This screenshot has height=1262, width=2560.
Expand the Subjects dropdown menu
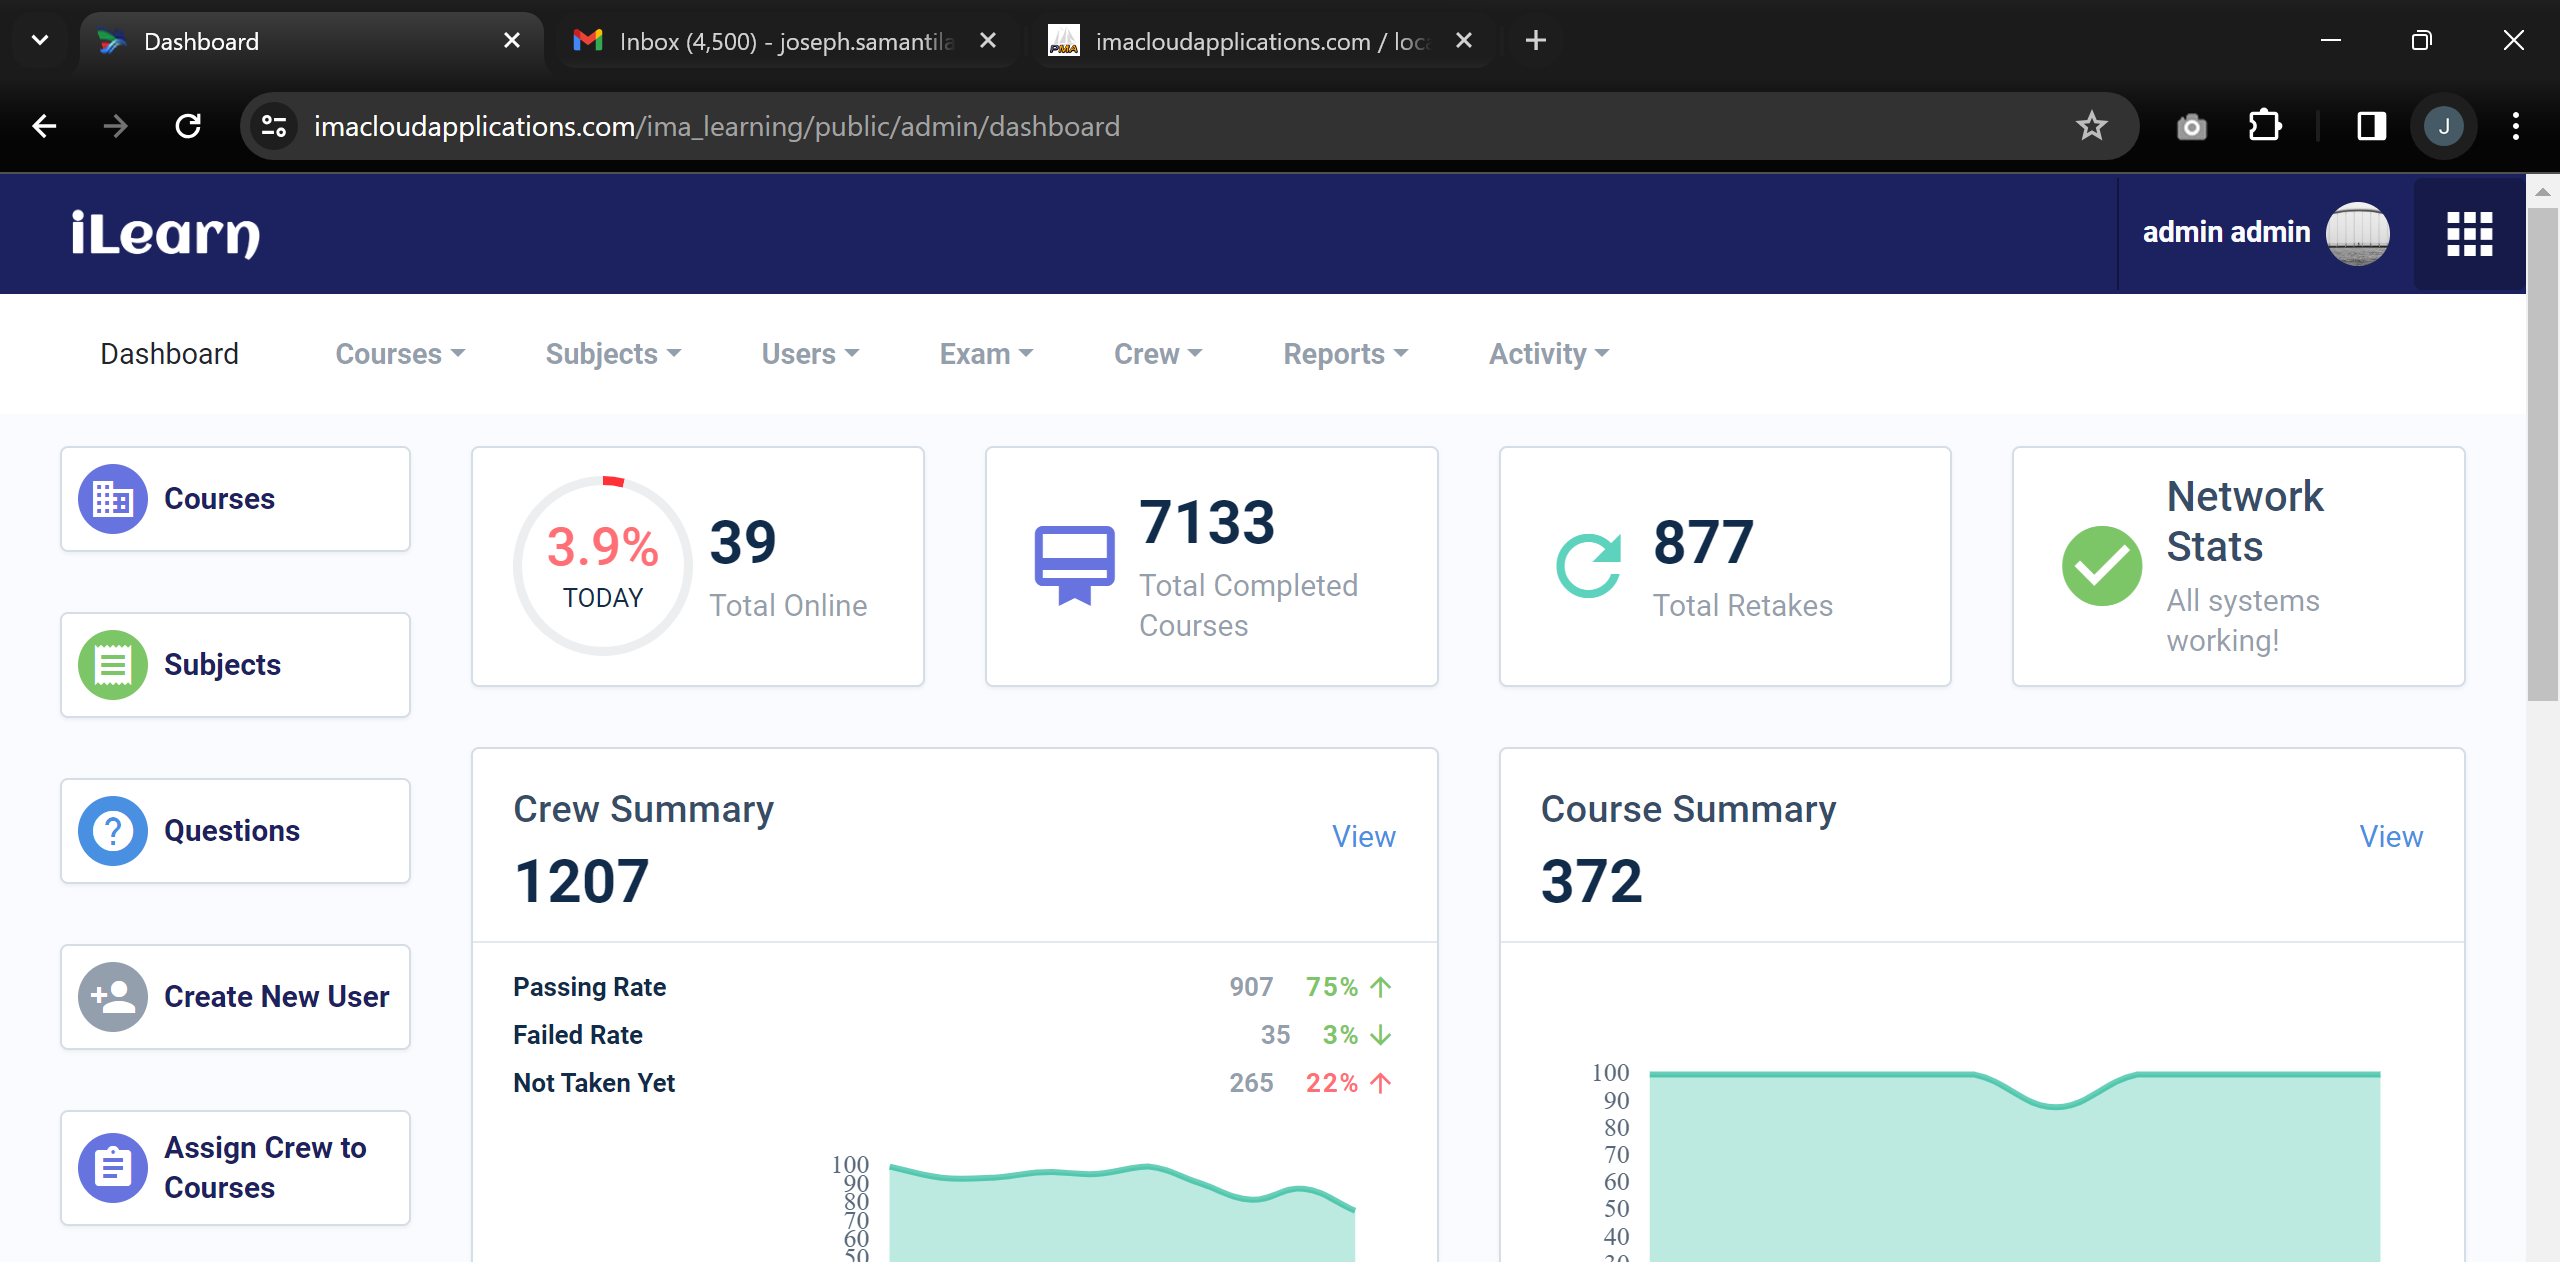613,354
